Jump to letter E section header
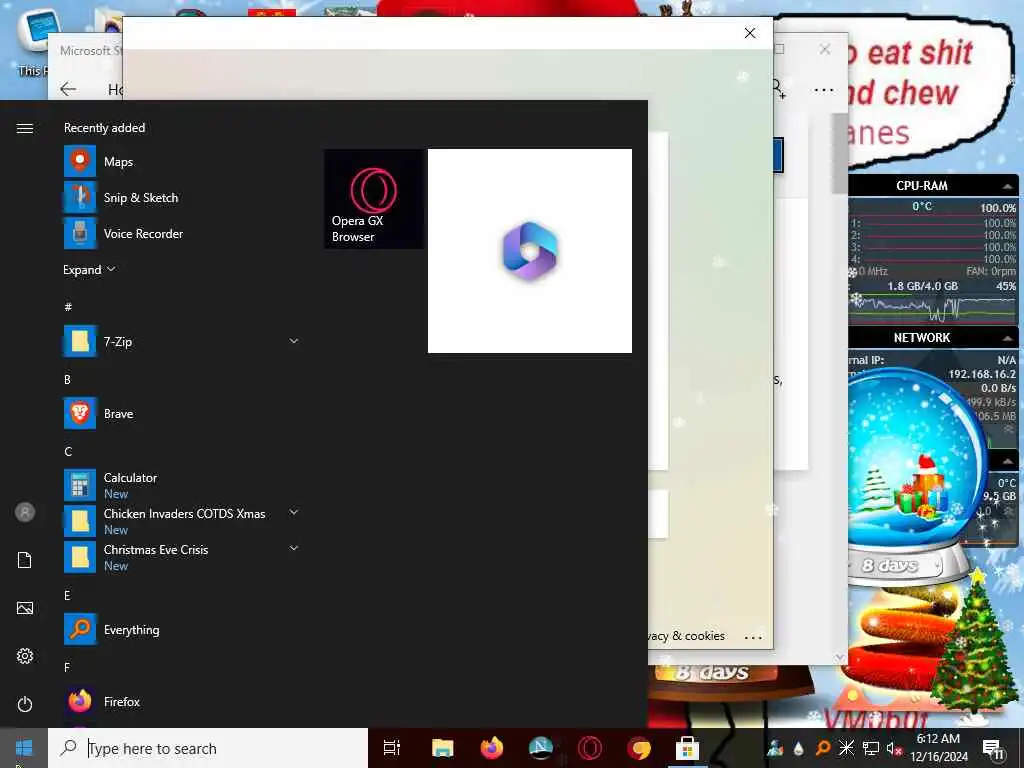 click(x=67, y=595)
